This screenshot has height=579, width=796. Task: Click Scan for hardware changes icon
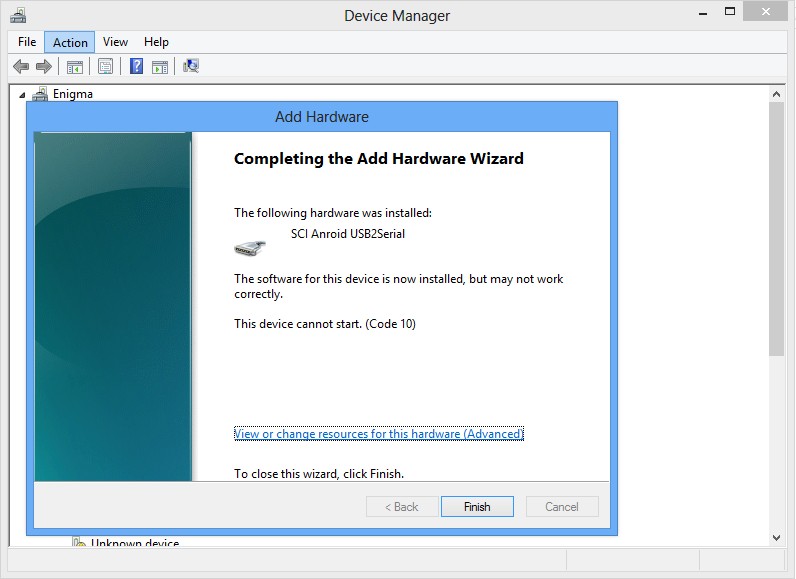191,67
